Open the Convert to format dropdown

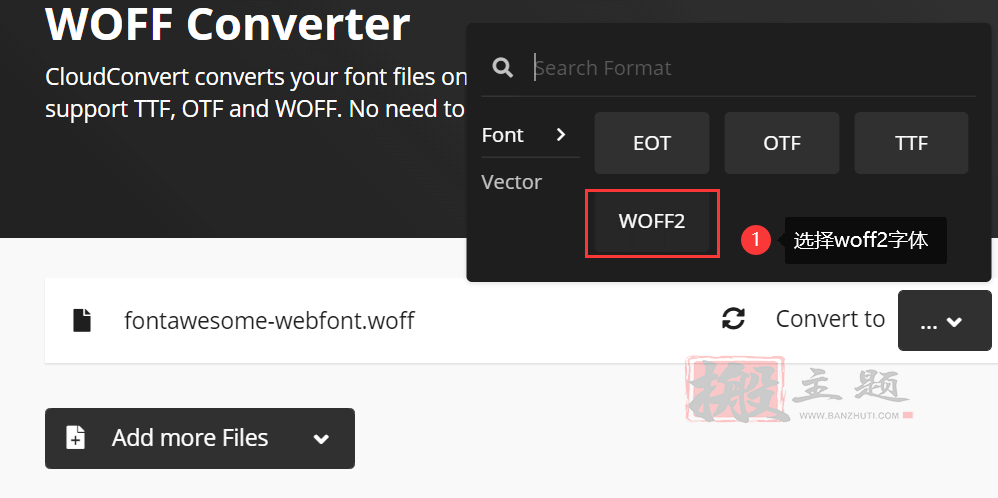coord(945,320)
